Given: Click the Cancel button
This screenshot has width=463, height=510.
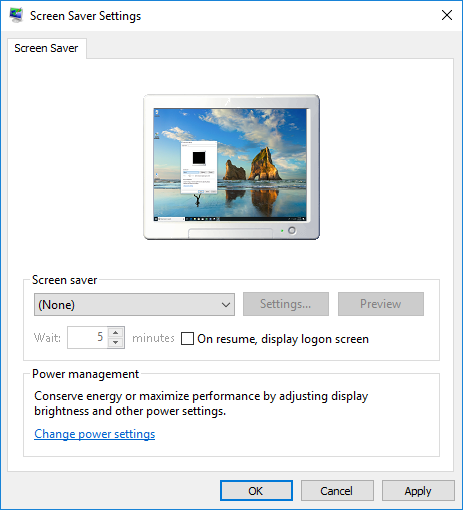Looking at the screenshot, I should click(x=337, y=491).
